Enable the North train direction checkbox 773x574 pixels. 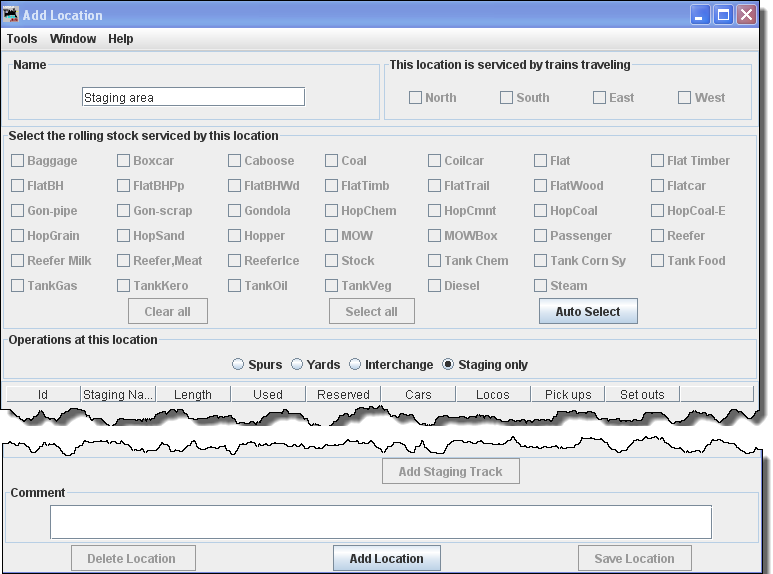[x=415, y=98]
